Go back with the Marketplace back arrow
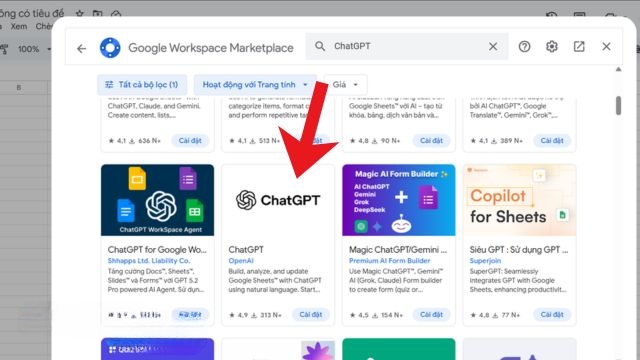 point(81,49)
